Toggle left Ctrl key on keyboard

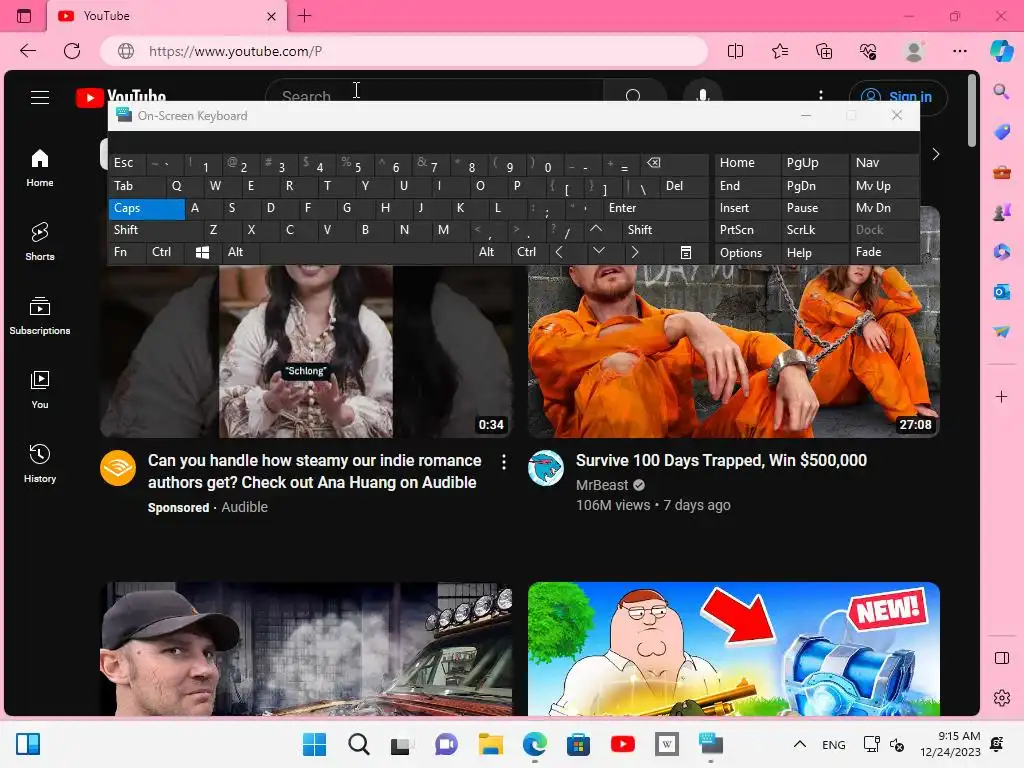[x=166, y=252]
